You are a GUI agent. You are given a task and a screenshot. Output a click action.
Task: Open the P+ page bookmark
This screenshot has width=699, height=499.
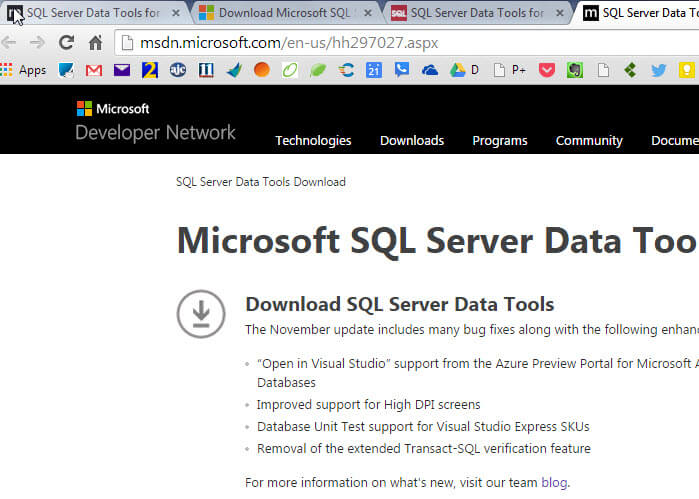point(510,70)
